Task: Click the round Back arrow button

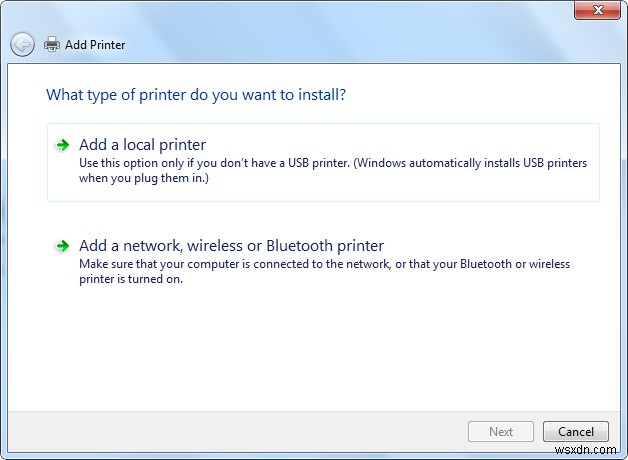Action: pos(22,44)
